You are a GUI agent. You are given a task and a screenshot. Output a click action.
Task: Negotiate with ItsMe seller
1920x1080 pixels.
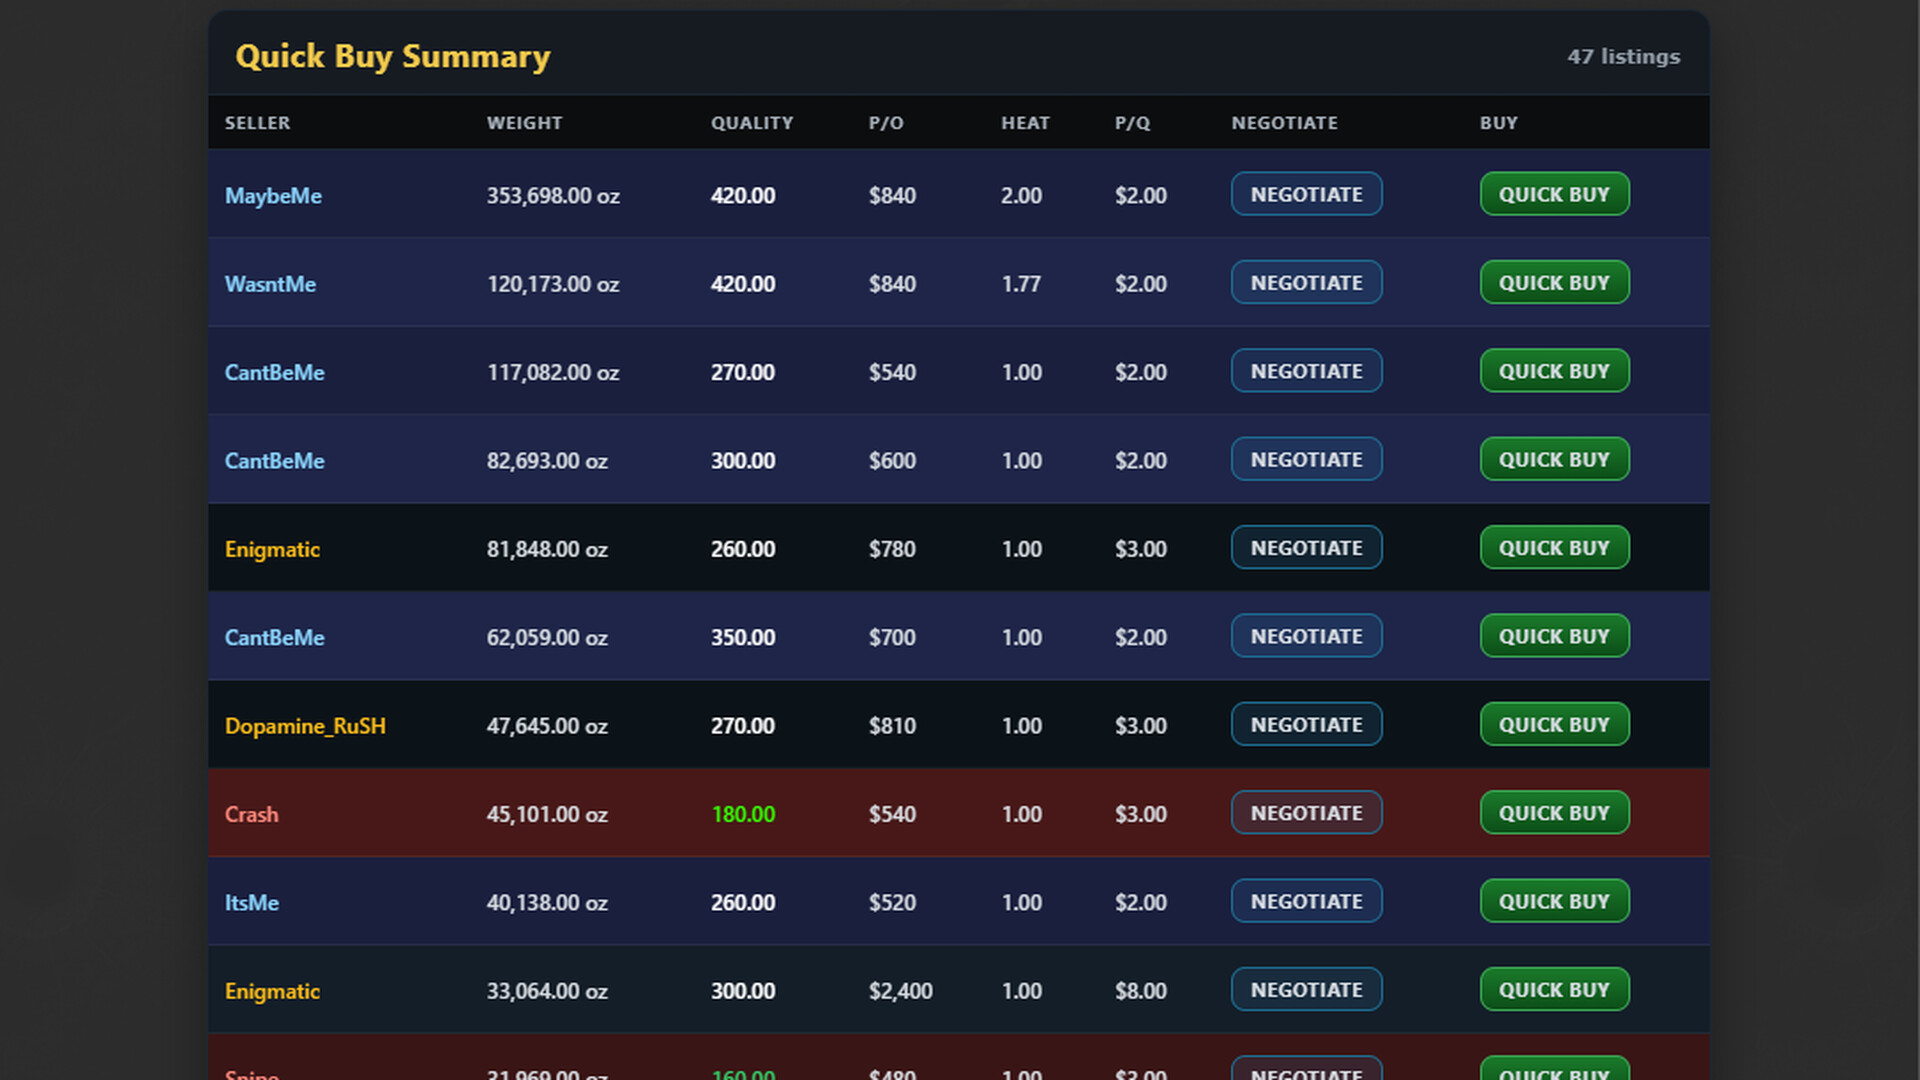1306,901
